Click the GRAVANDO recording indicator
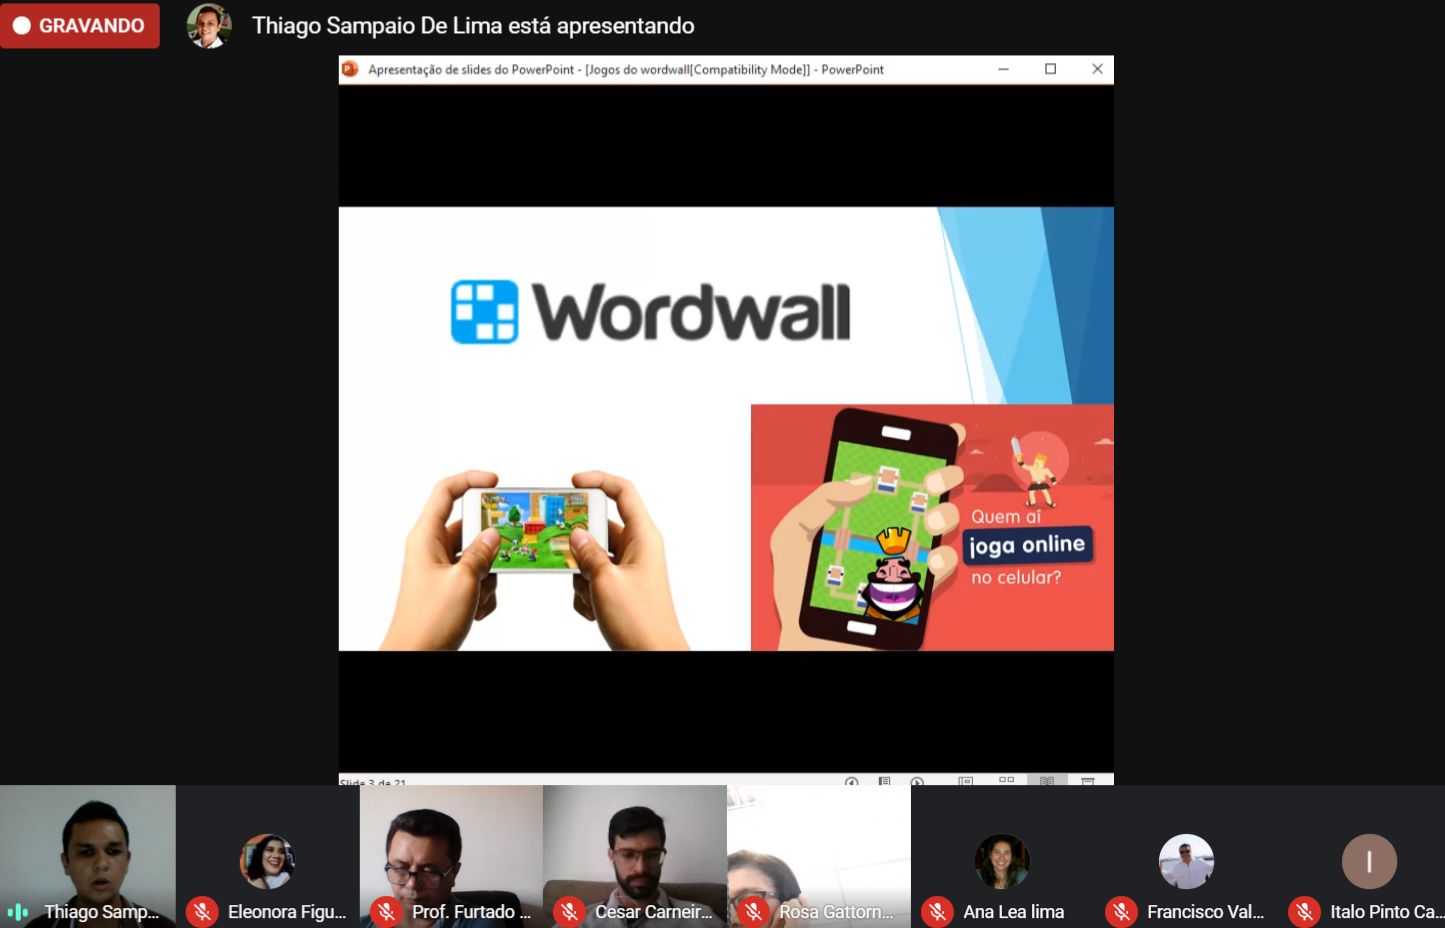The height and width of the screenshot is (928, 1445). pos(80,26)
